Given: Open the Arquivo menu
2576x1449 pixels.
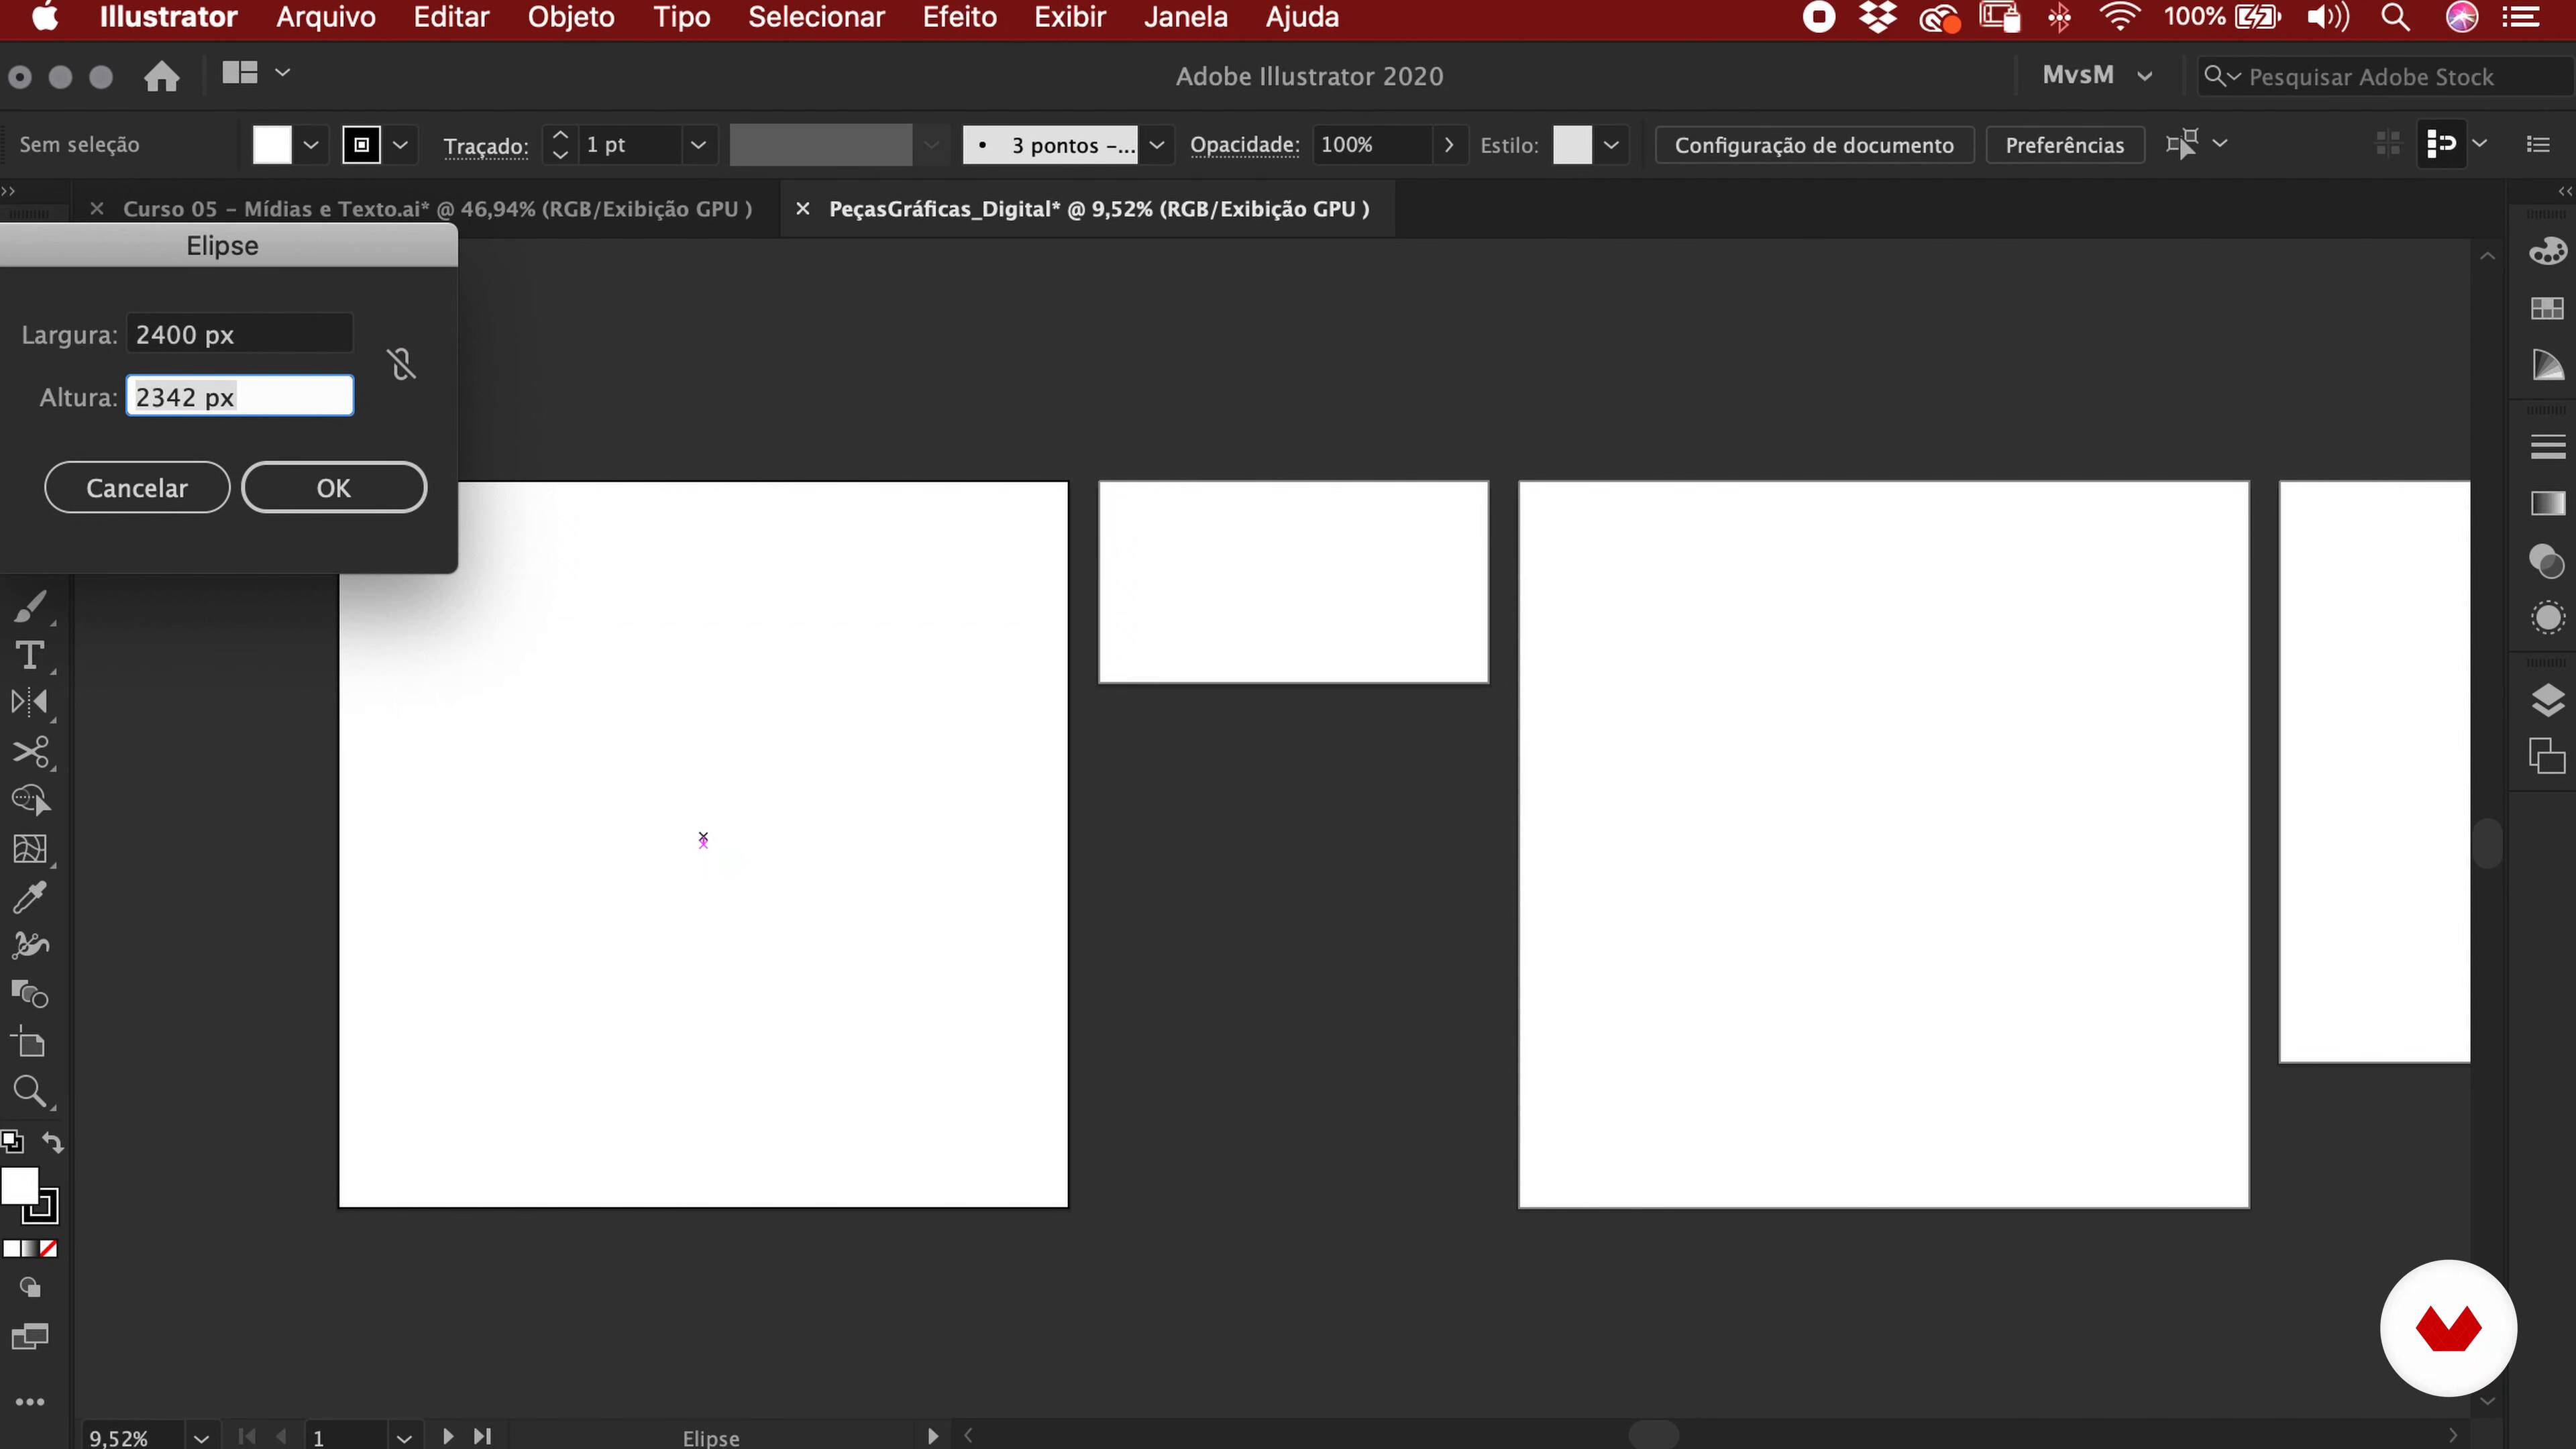Looking at the screenshot, I should click(x=326, y=18).
